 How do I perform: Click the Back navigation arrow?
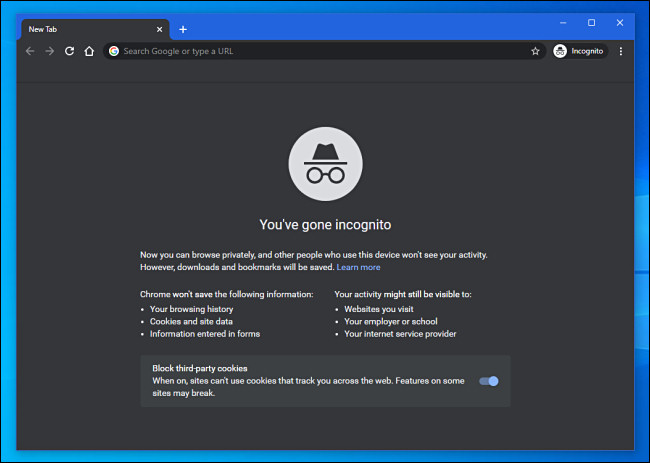coord(30,51)
